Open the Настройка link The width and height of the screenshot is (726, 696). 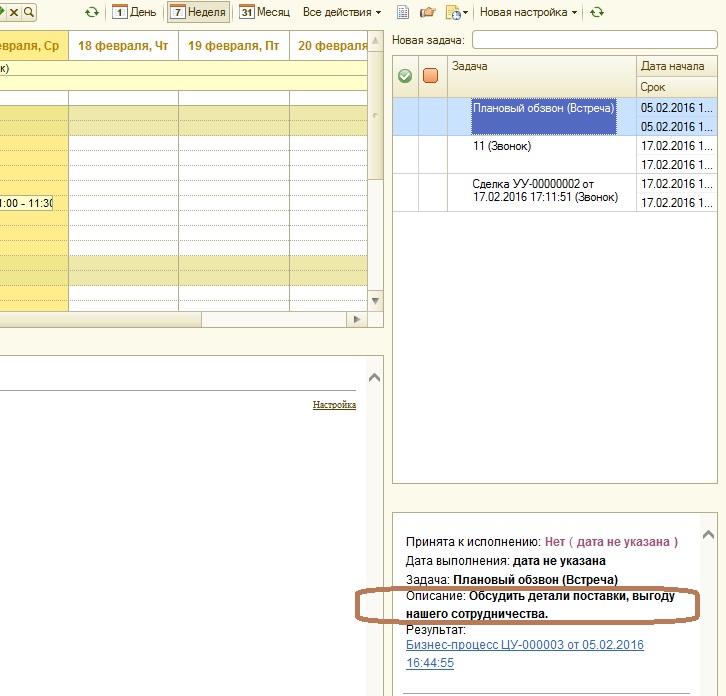[334, 405]
